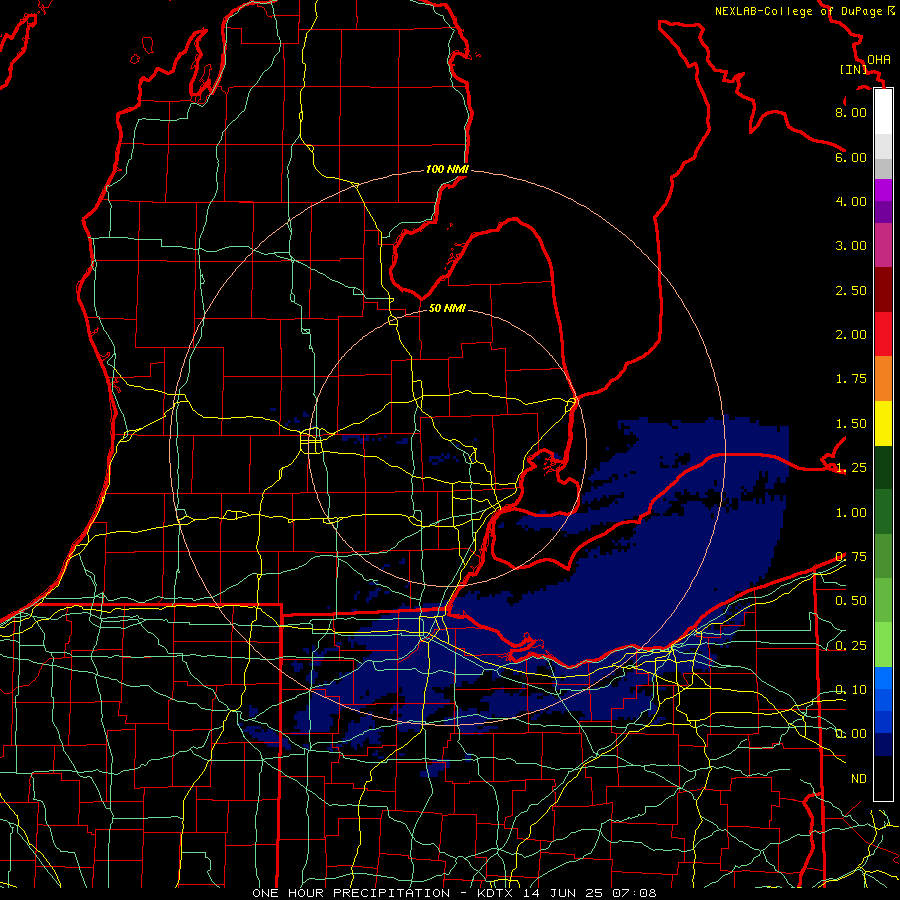Select the black ND swatch in legend
Viewport: 900px width, 900px height.
(883, 778)
